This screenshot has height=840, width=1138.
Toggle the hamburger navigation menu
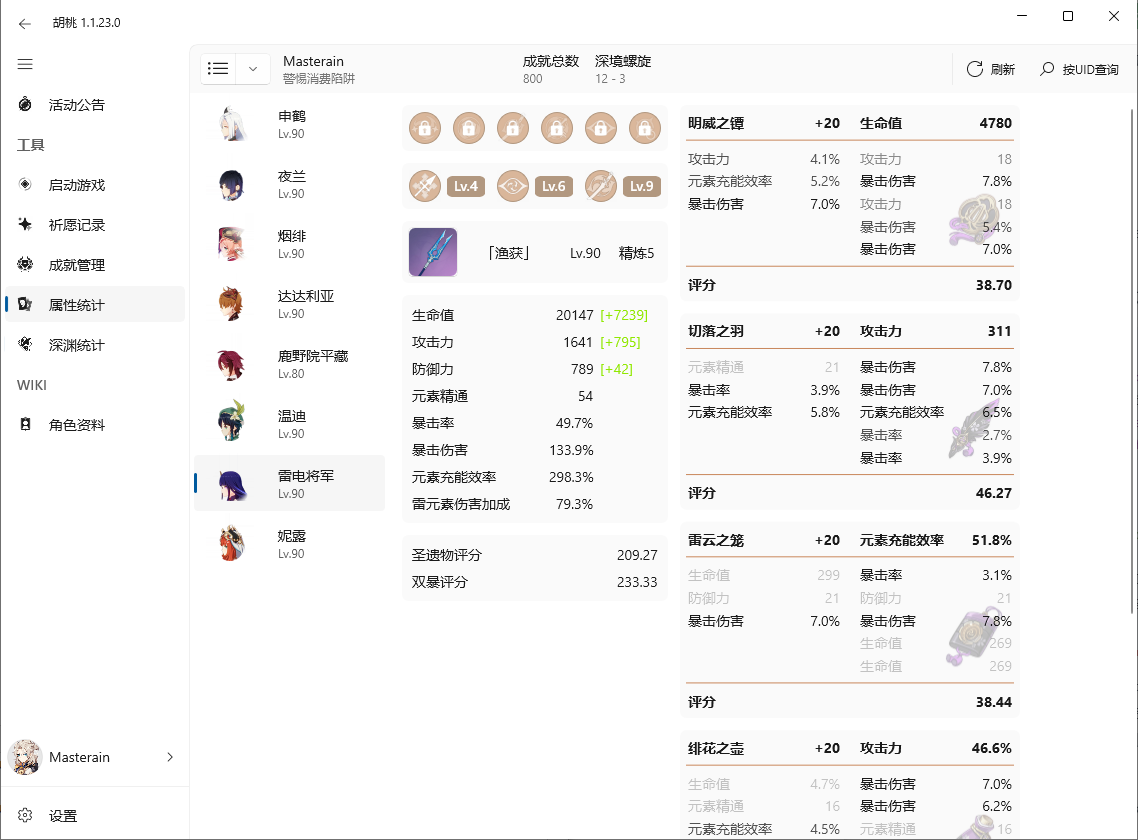pyautogui.click(x=25, y=64)
